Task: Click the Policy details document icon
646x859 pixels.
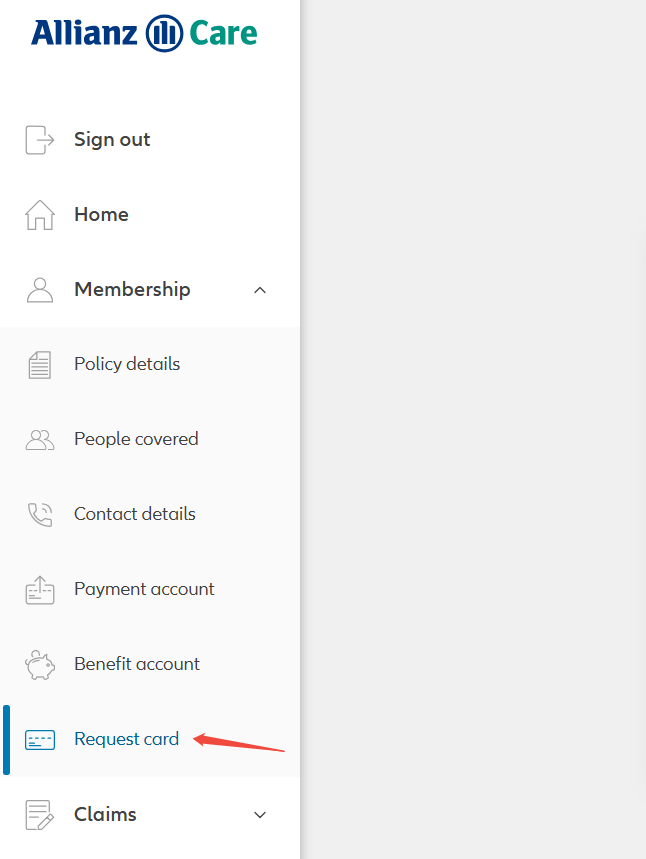Action: point(39,365)
